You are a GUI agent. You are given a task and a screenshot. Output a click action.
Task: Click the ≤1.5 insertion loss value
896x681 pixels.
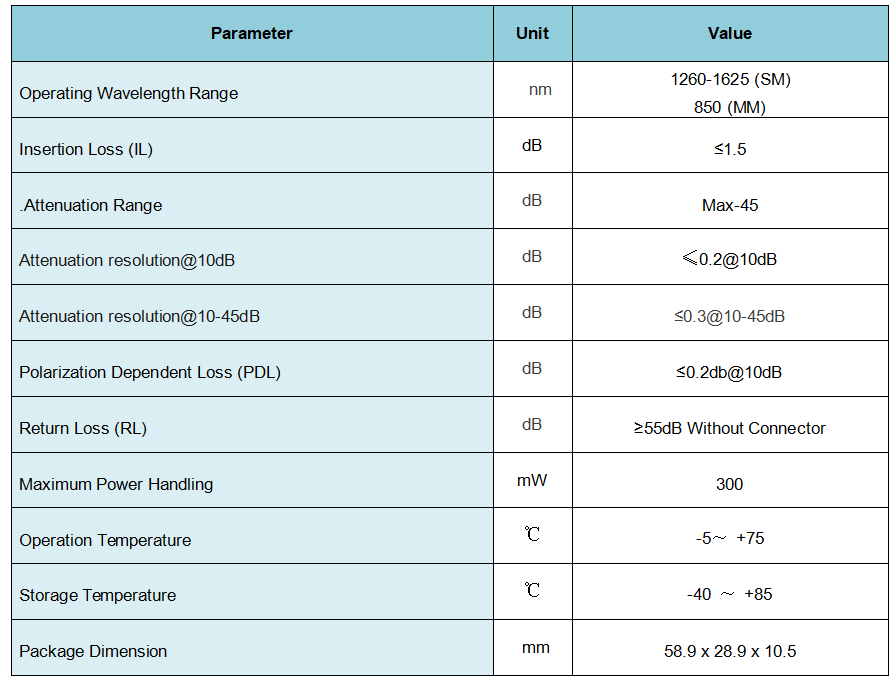click(x=730, y=149)
